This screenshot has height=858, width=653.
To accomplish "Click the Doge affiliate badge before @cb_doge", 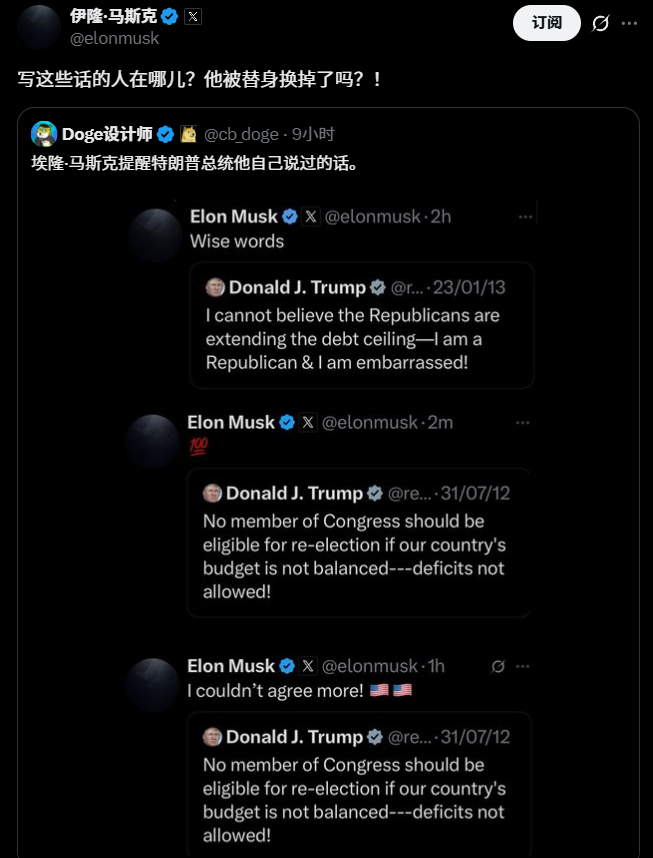I will pos(188,134).
